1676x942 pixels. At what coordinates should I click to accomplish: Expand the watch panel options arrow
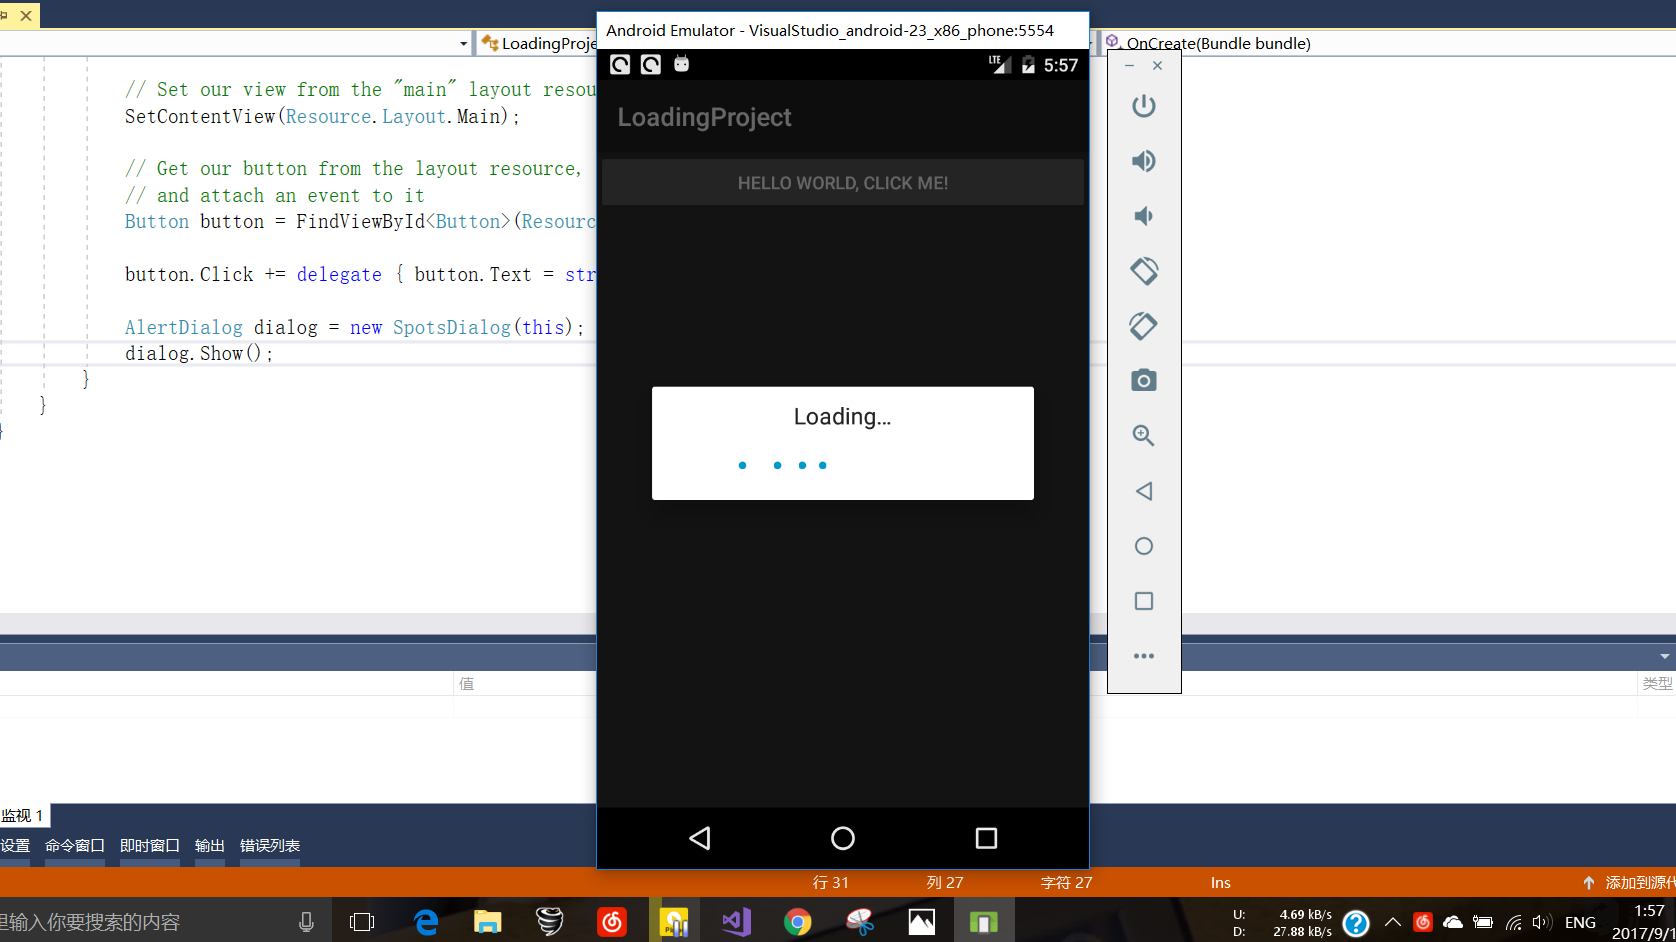point(1664,657)
